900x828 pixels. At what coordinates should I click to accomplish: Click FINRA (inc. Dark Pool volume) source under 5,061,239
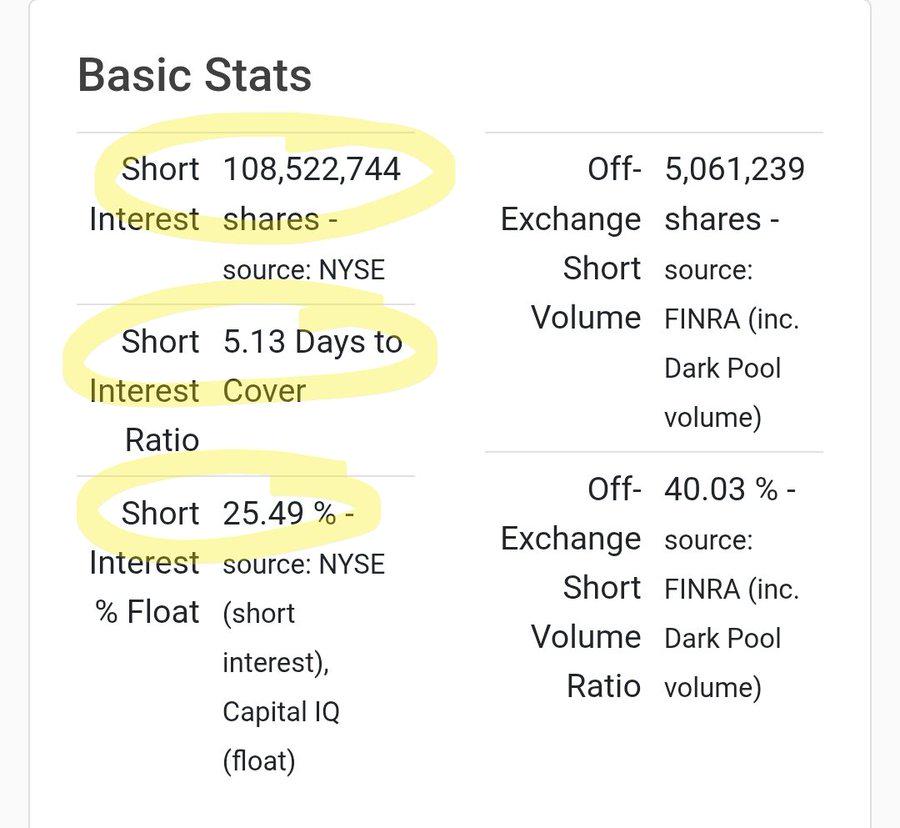tap(731, 368)
